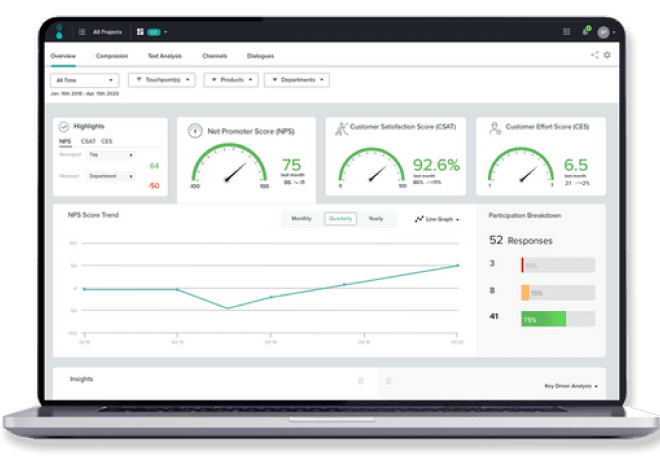Screen dimensions: 660x473
Task: Switch to the Channels tab
Action: tap(214, 56)
